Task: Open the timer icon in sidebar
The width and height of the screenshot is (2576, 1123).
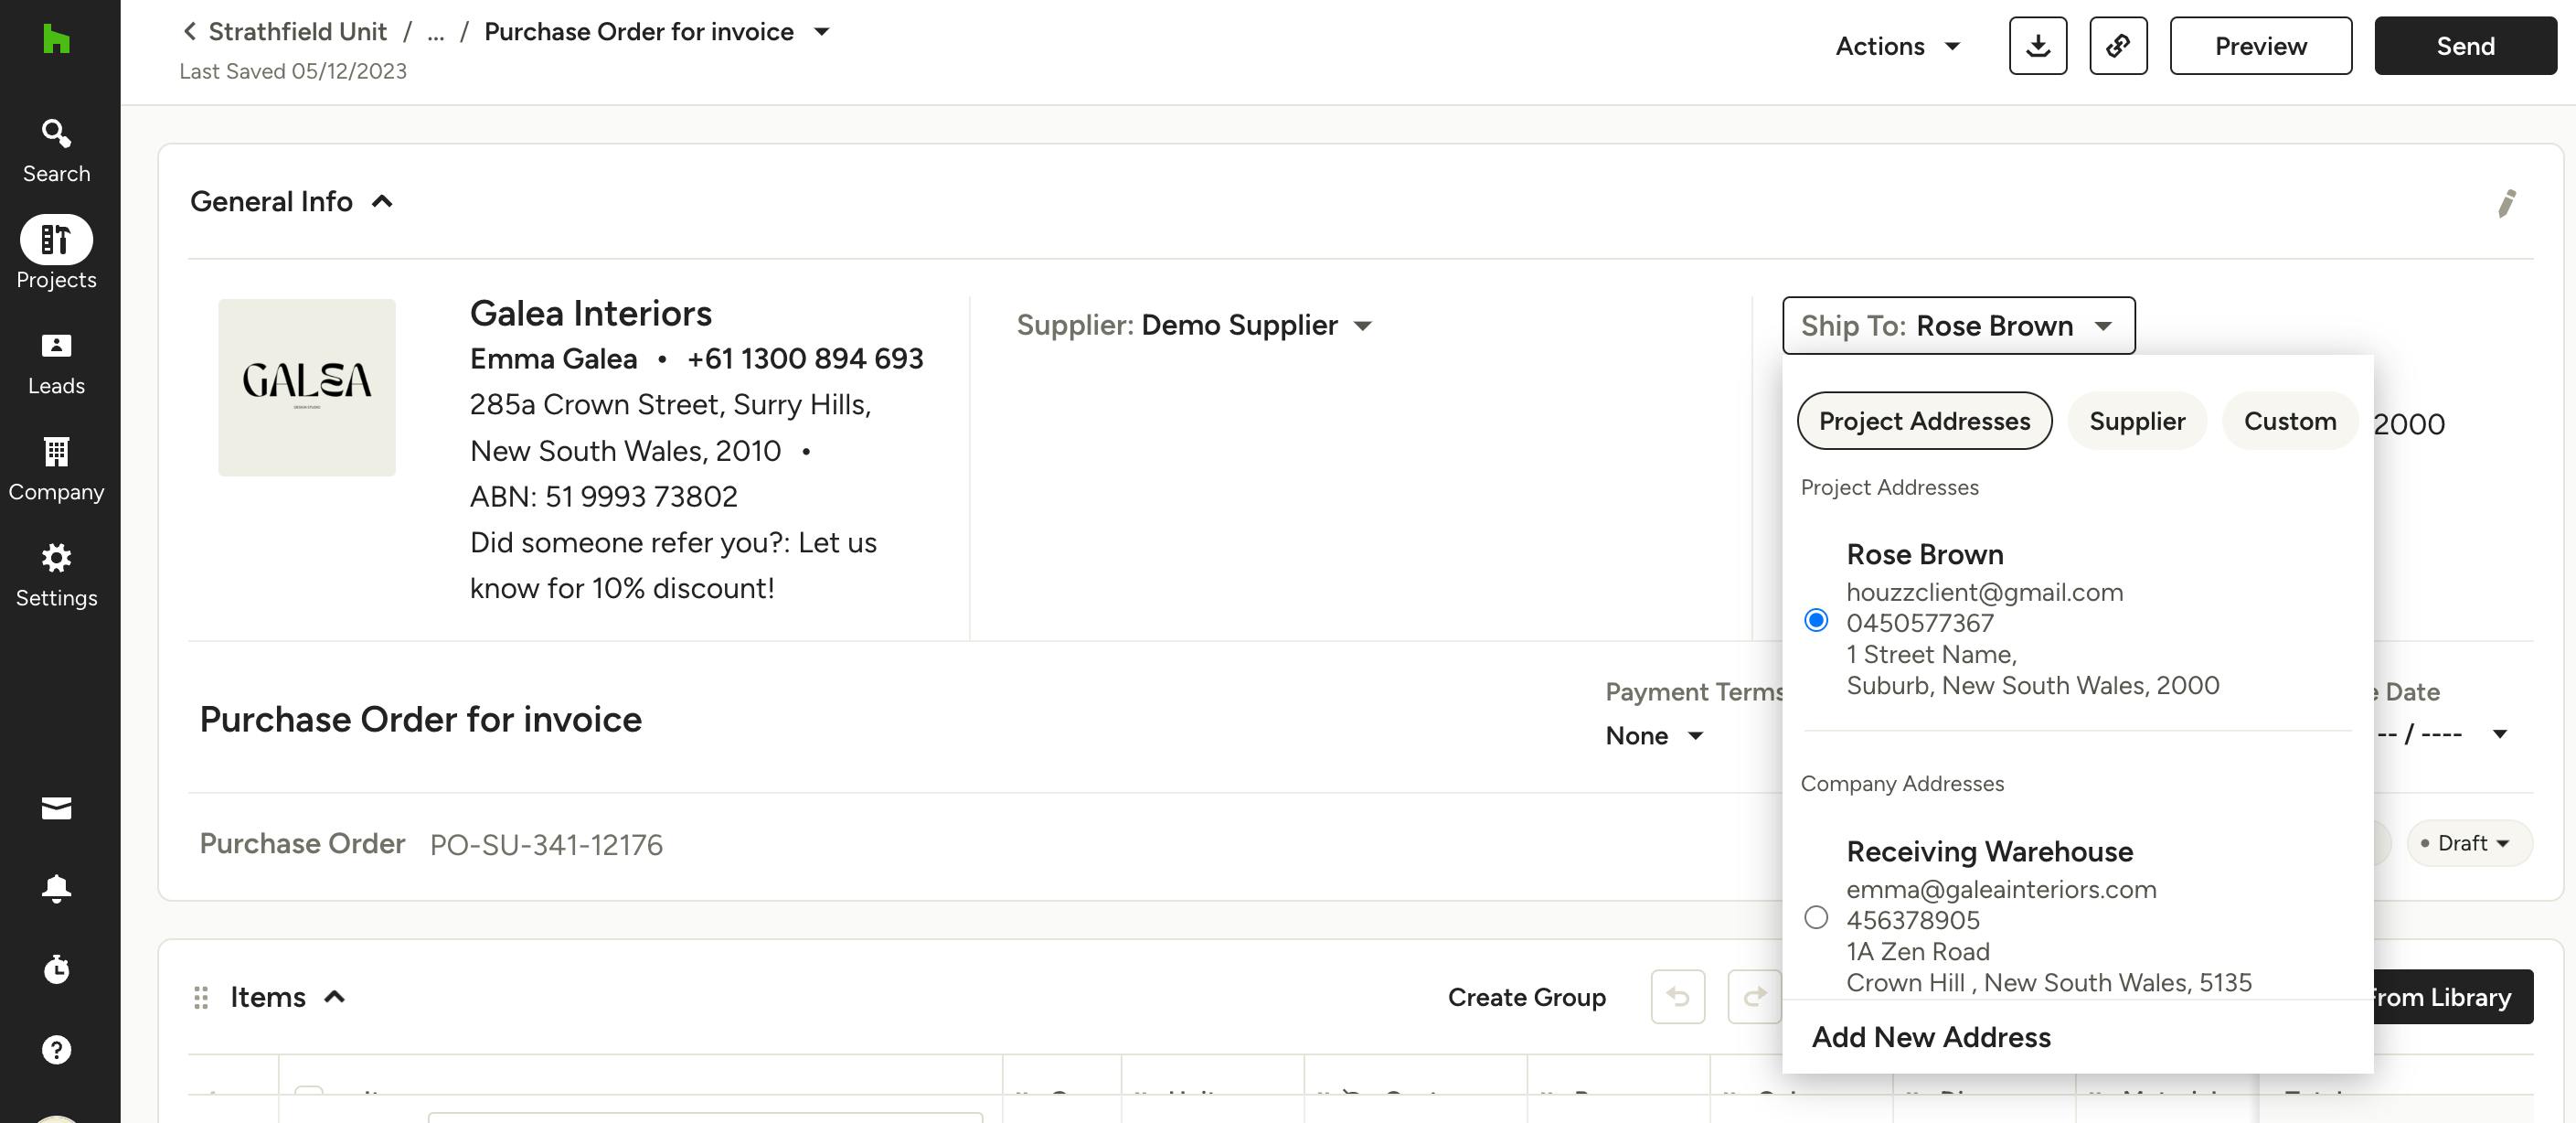Action: (x=56, y=969)
